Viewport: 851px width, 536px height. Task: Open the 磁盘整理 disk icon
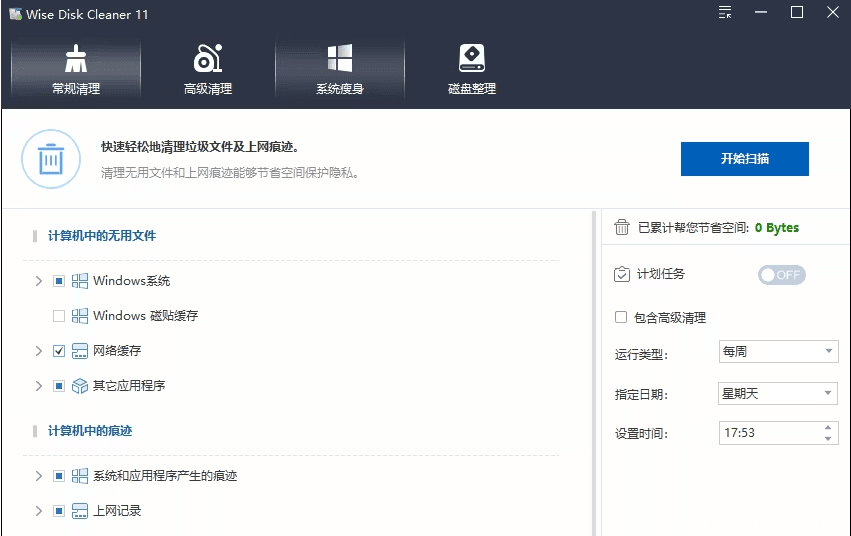(471, 58)
